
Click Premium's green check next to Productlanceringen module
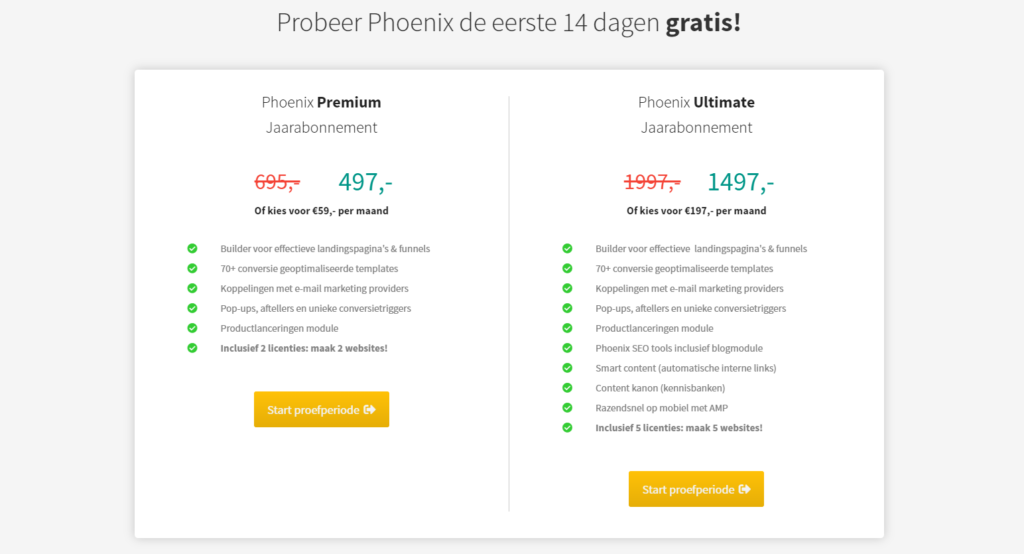click(192, 328)
